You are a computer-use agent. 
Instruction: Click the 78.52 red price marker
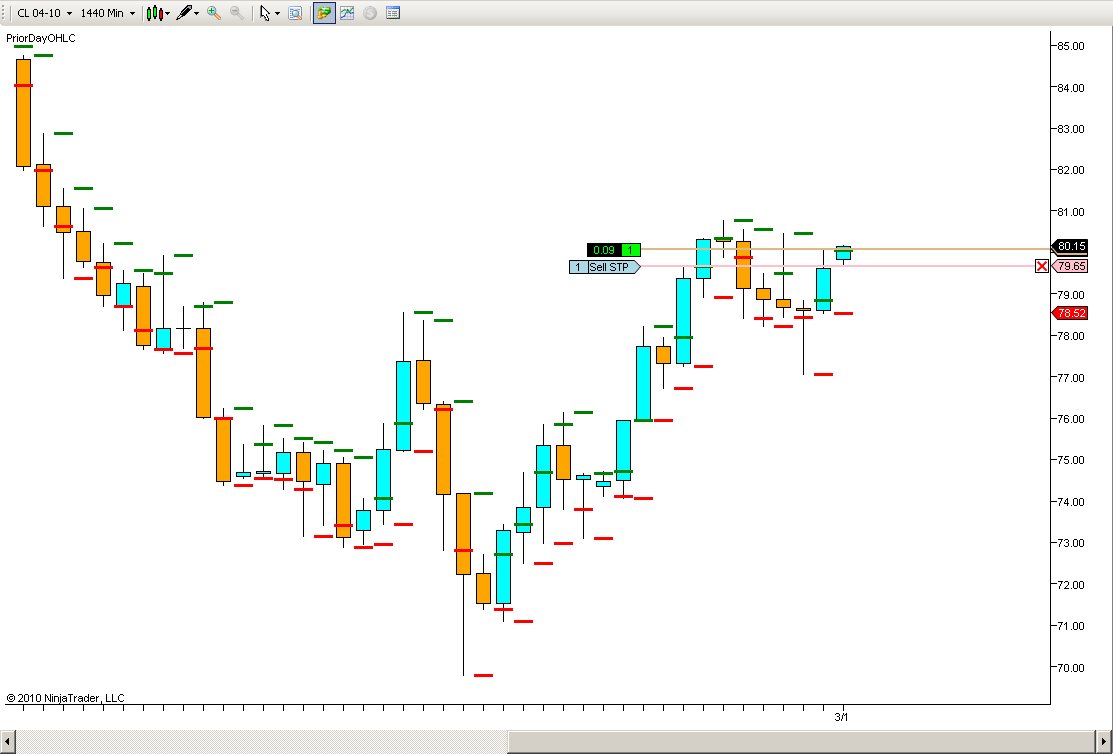1070,313
